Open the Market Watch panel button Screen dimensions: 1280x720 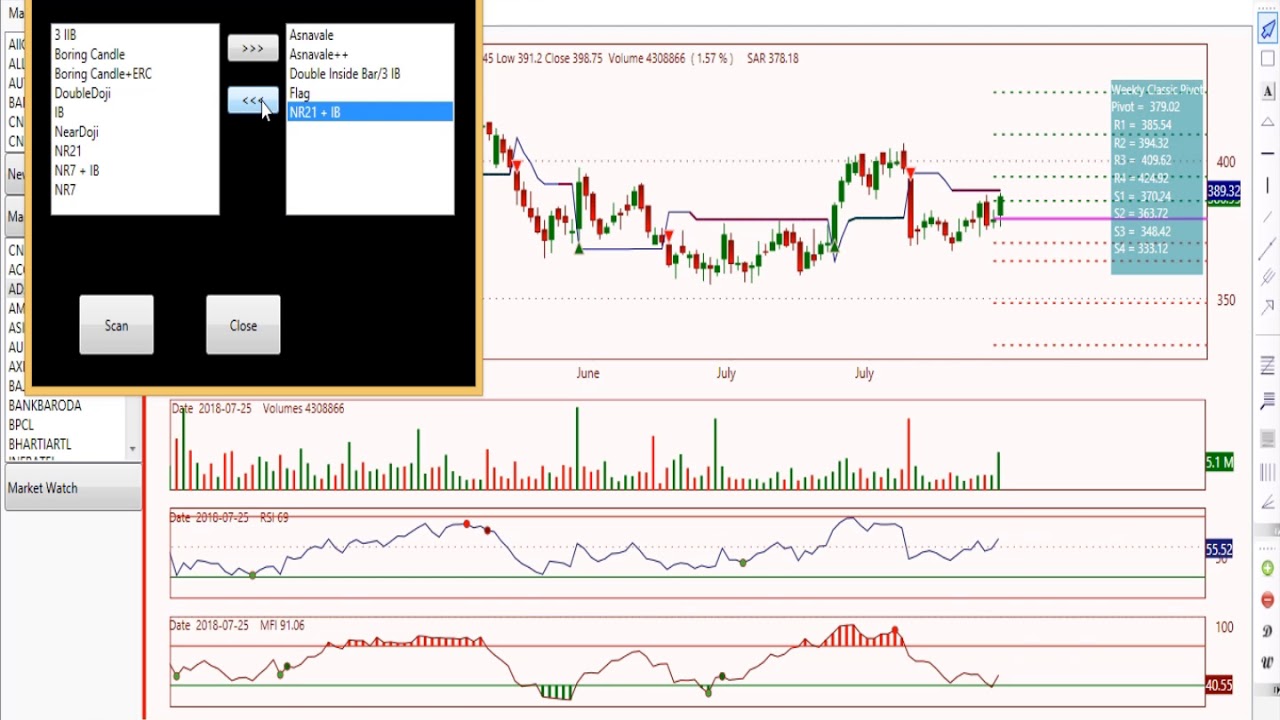[x=73, y=488]
